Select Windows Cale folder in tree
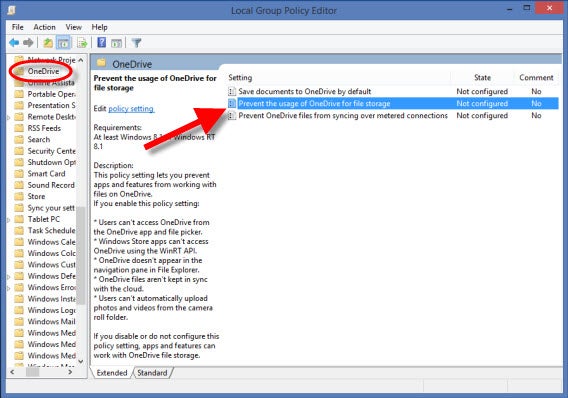This screenshot has width=568, height=398. [51, 242]
